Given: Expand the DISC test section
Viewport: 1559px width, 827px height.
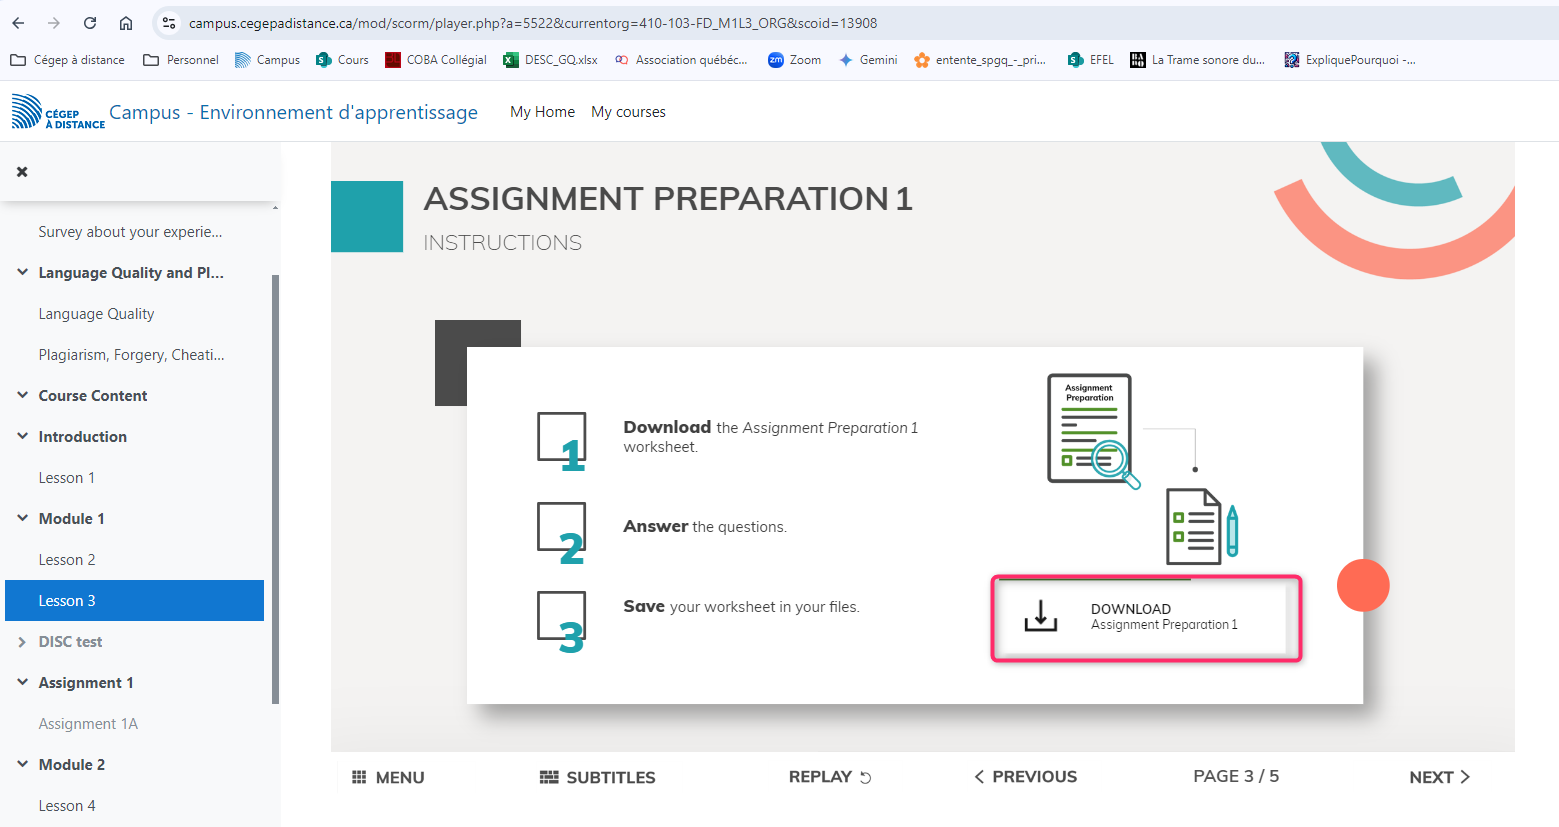Looking at the screenshot, I should tap(22, 642).
